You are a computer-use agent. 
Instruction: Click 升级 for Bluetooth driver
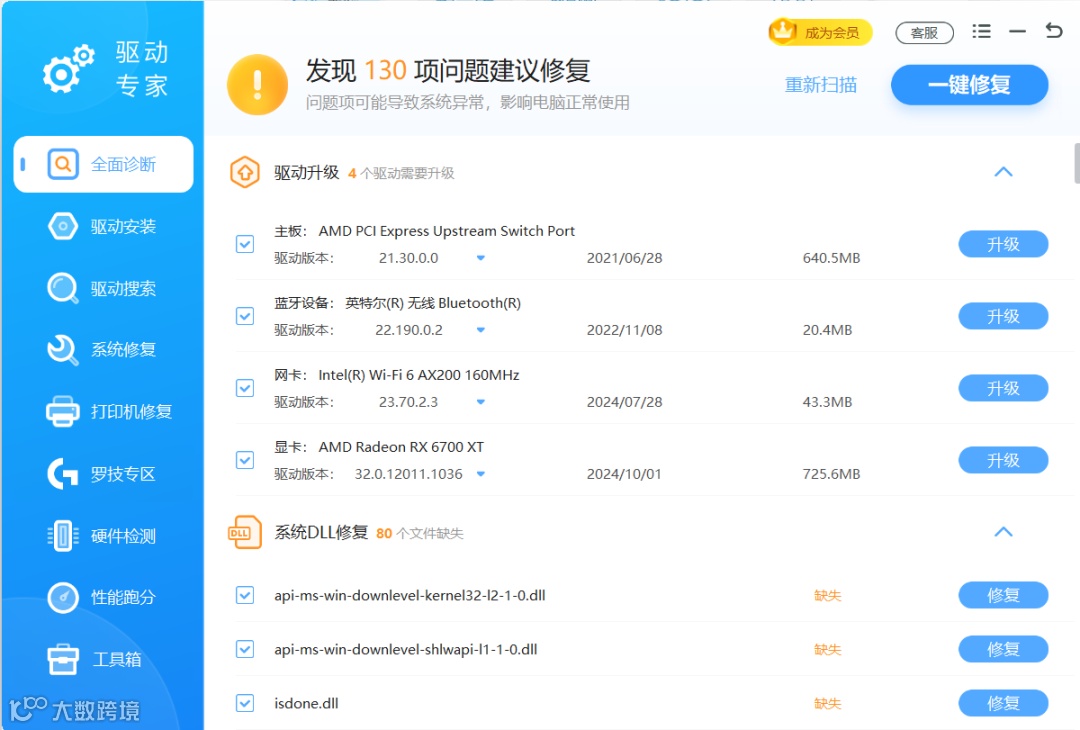point(1003,316)
